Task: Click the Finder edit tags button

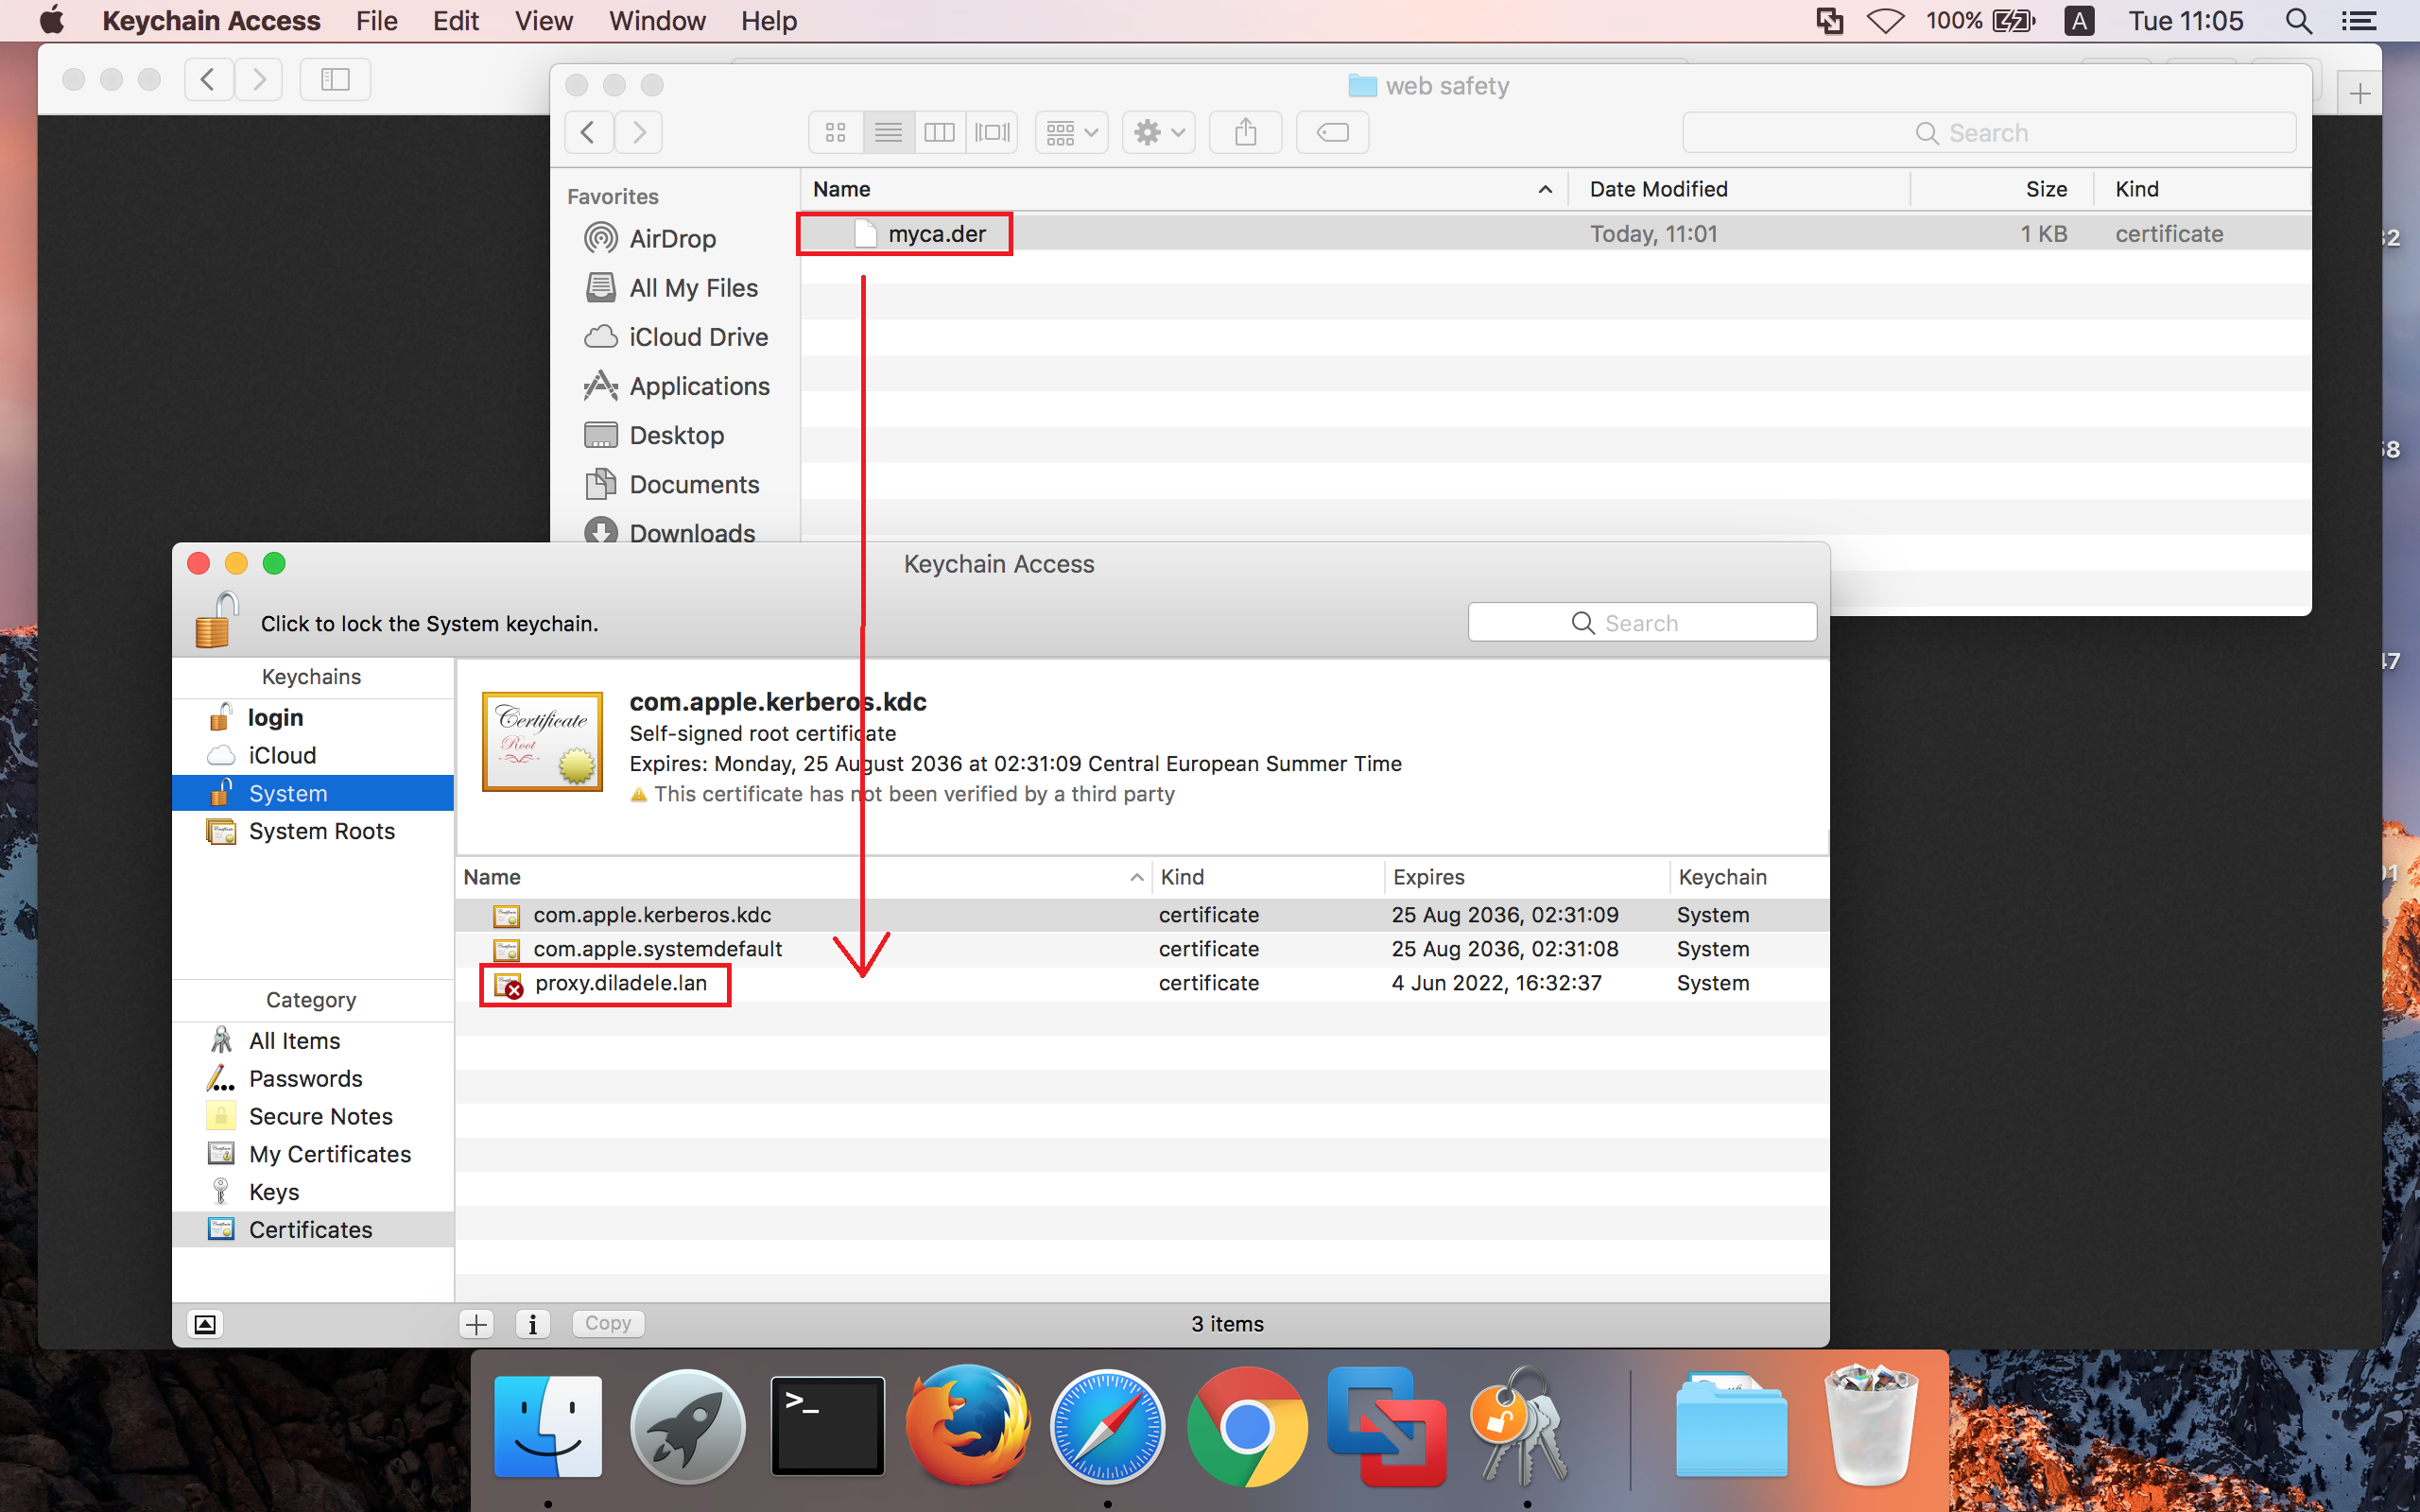Action: click(1332, 132)
